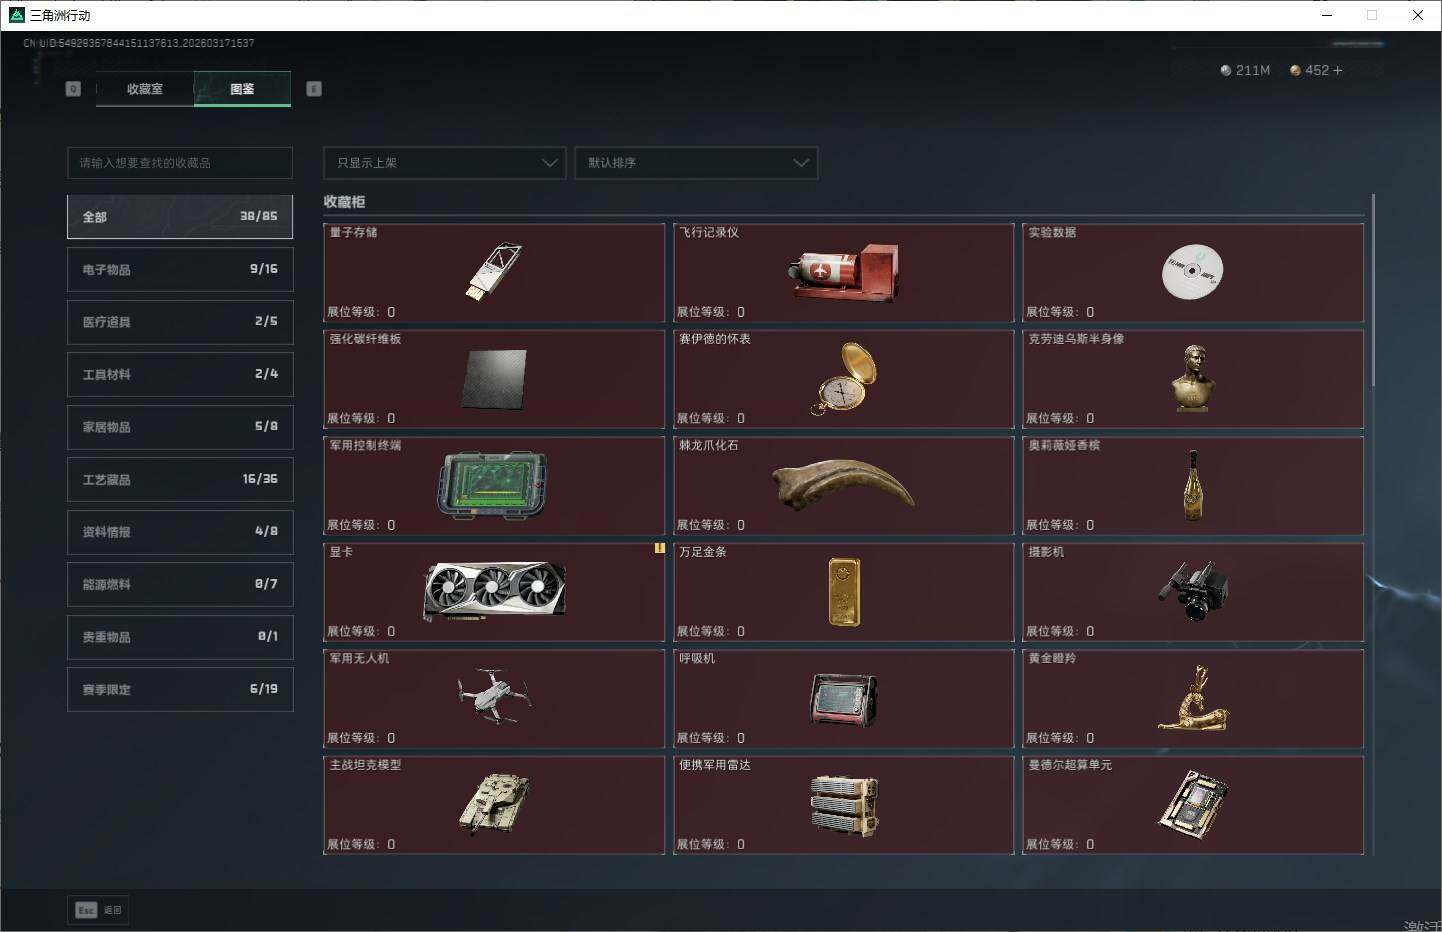The height and width of the screenshot is (932, 1442).
Task: Open the 资料情报 category
Action: click(180, 532)
